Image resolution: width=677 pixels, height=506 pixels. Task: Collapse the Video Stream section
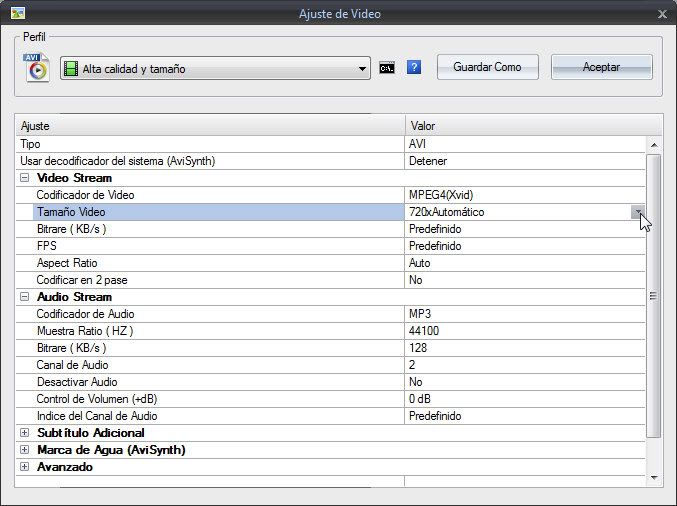click(24, 178)
